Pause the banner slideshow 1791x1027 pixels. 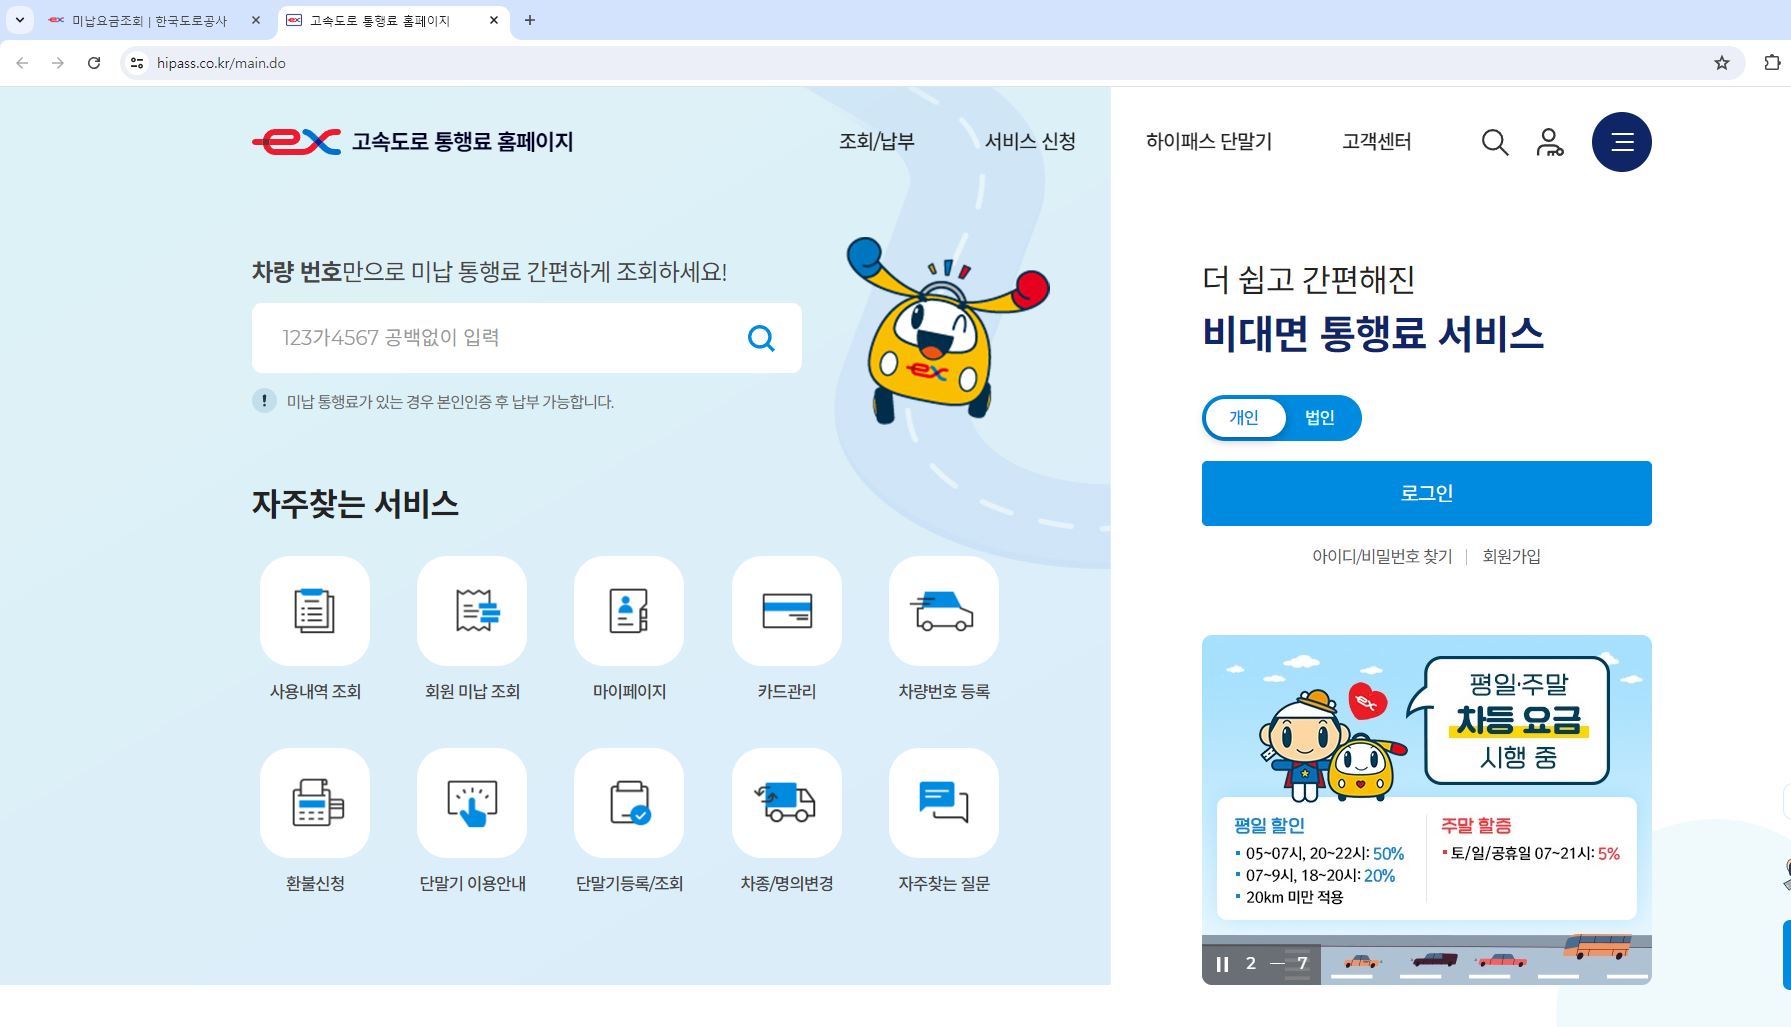click(1222, 964)
